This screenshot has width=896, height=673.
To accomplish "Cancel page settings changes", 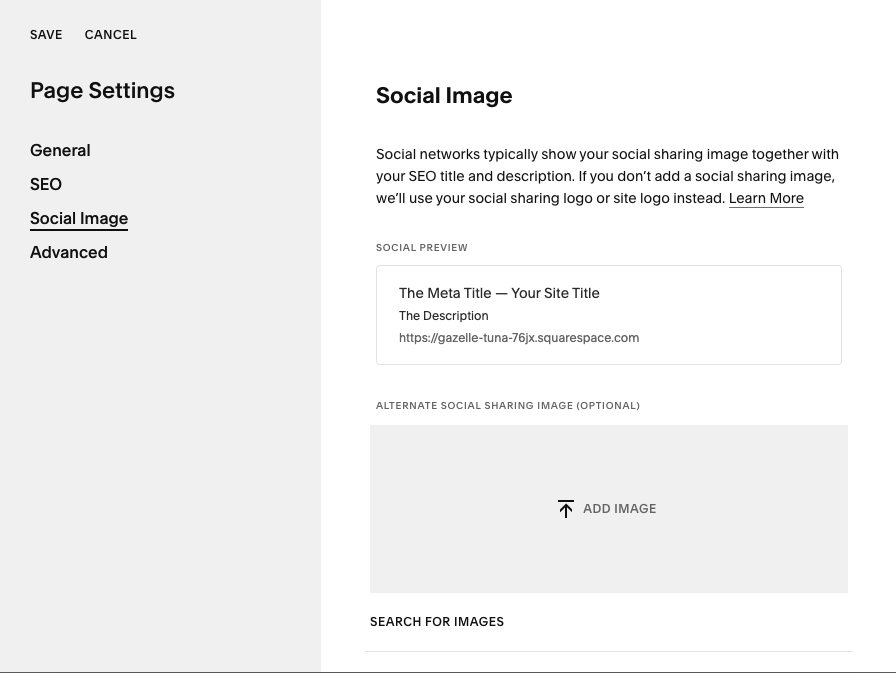I will [x=111, y=35].
